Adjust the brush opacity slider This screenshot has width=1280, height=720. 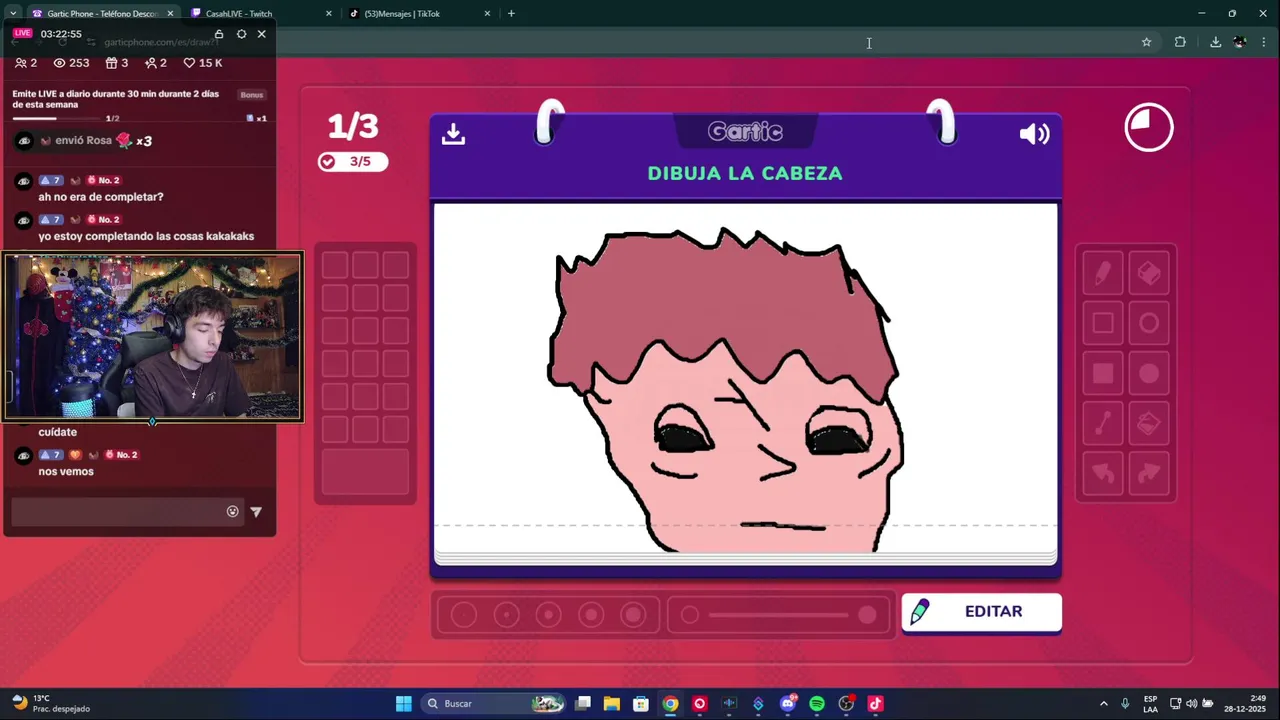[x=779, y=615]
